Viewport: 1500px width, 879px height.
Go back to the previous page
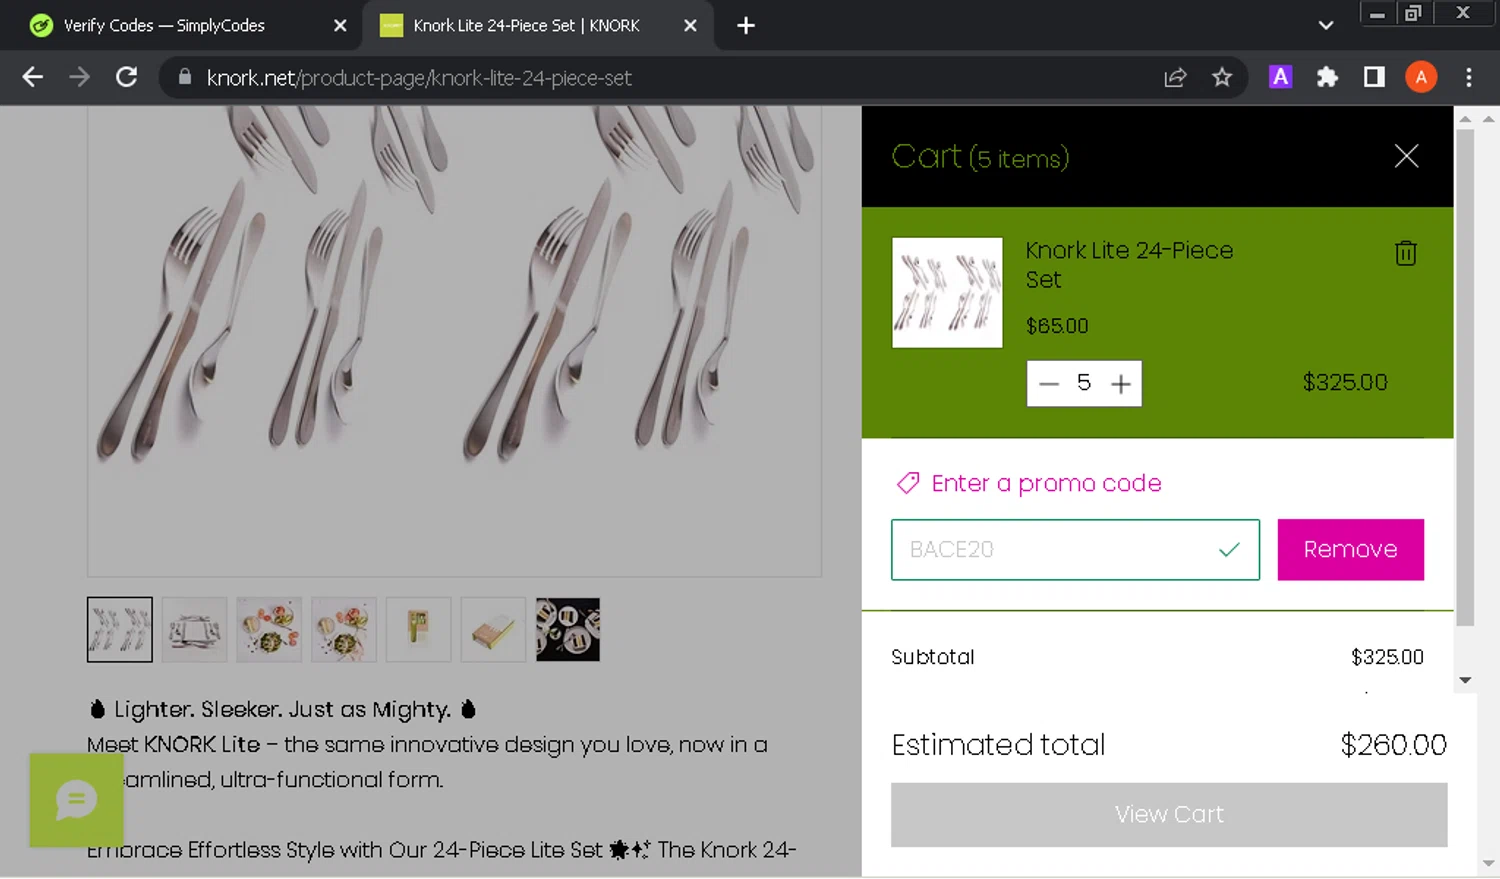click(x=32, y=77)
